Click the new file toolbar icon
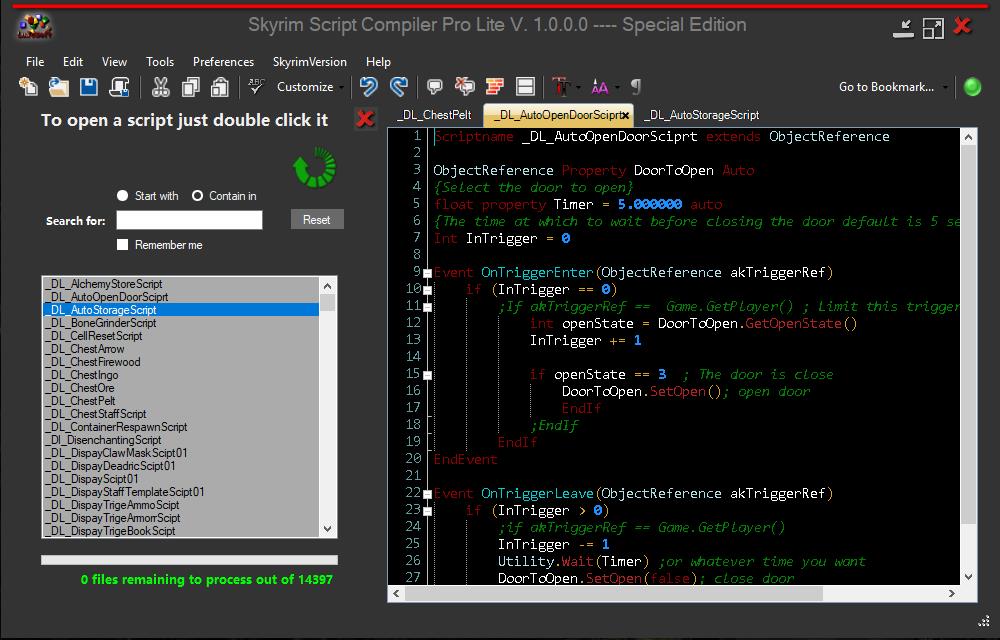This screenshot has width=1000, height=640. tap(28, 87)
